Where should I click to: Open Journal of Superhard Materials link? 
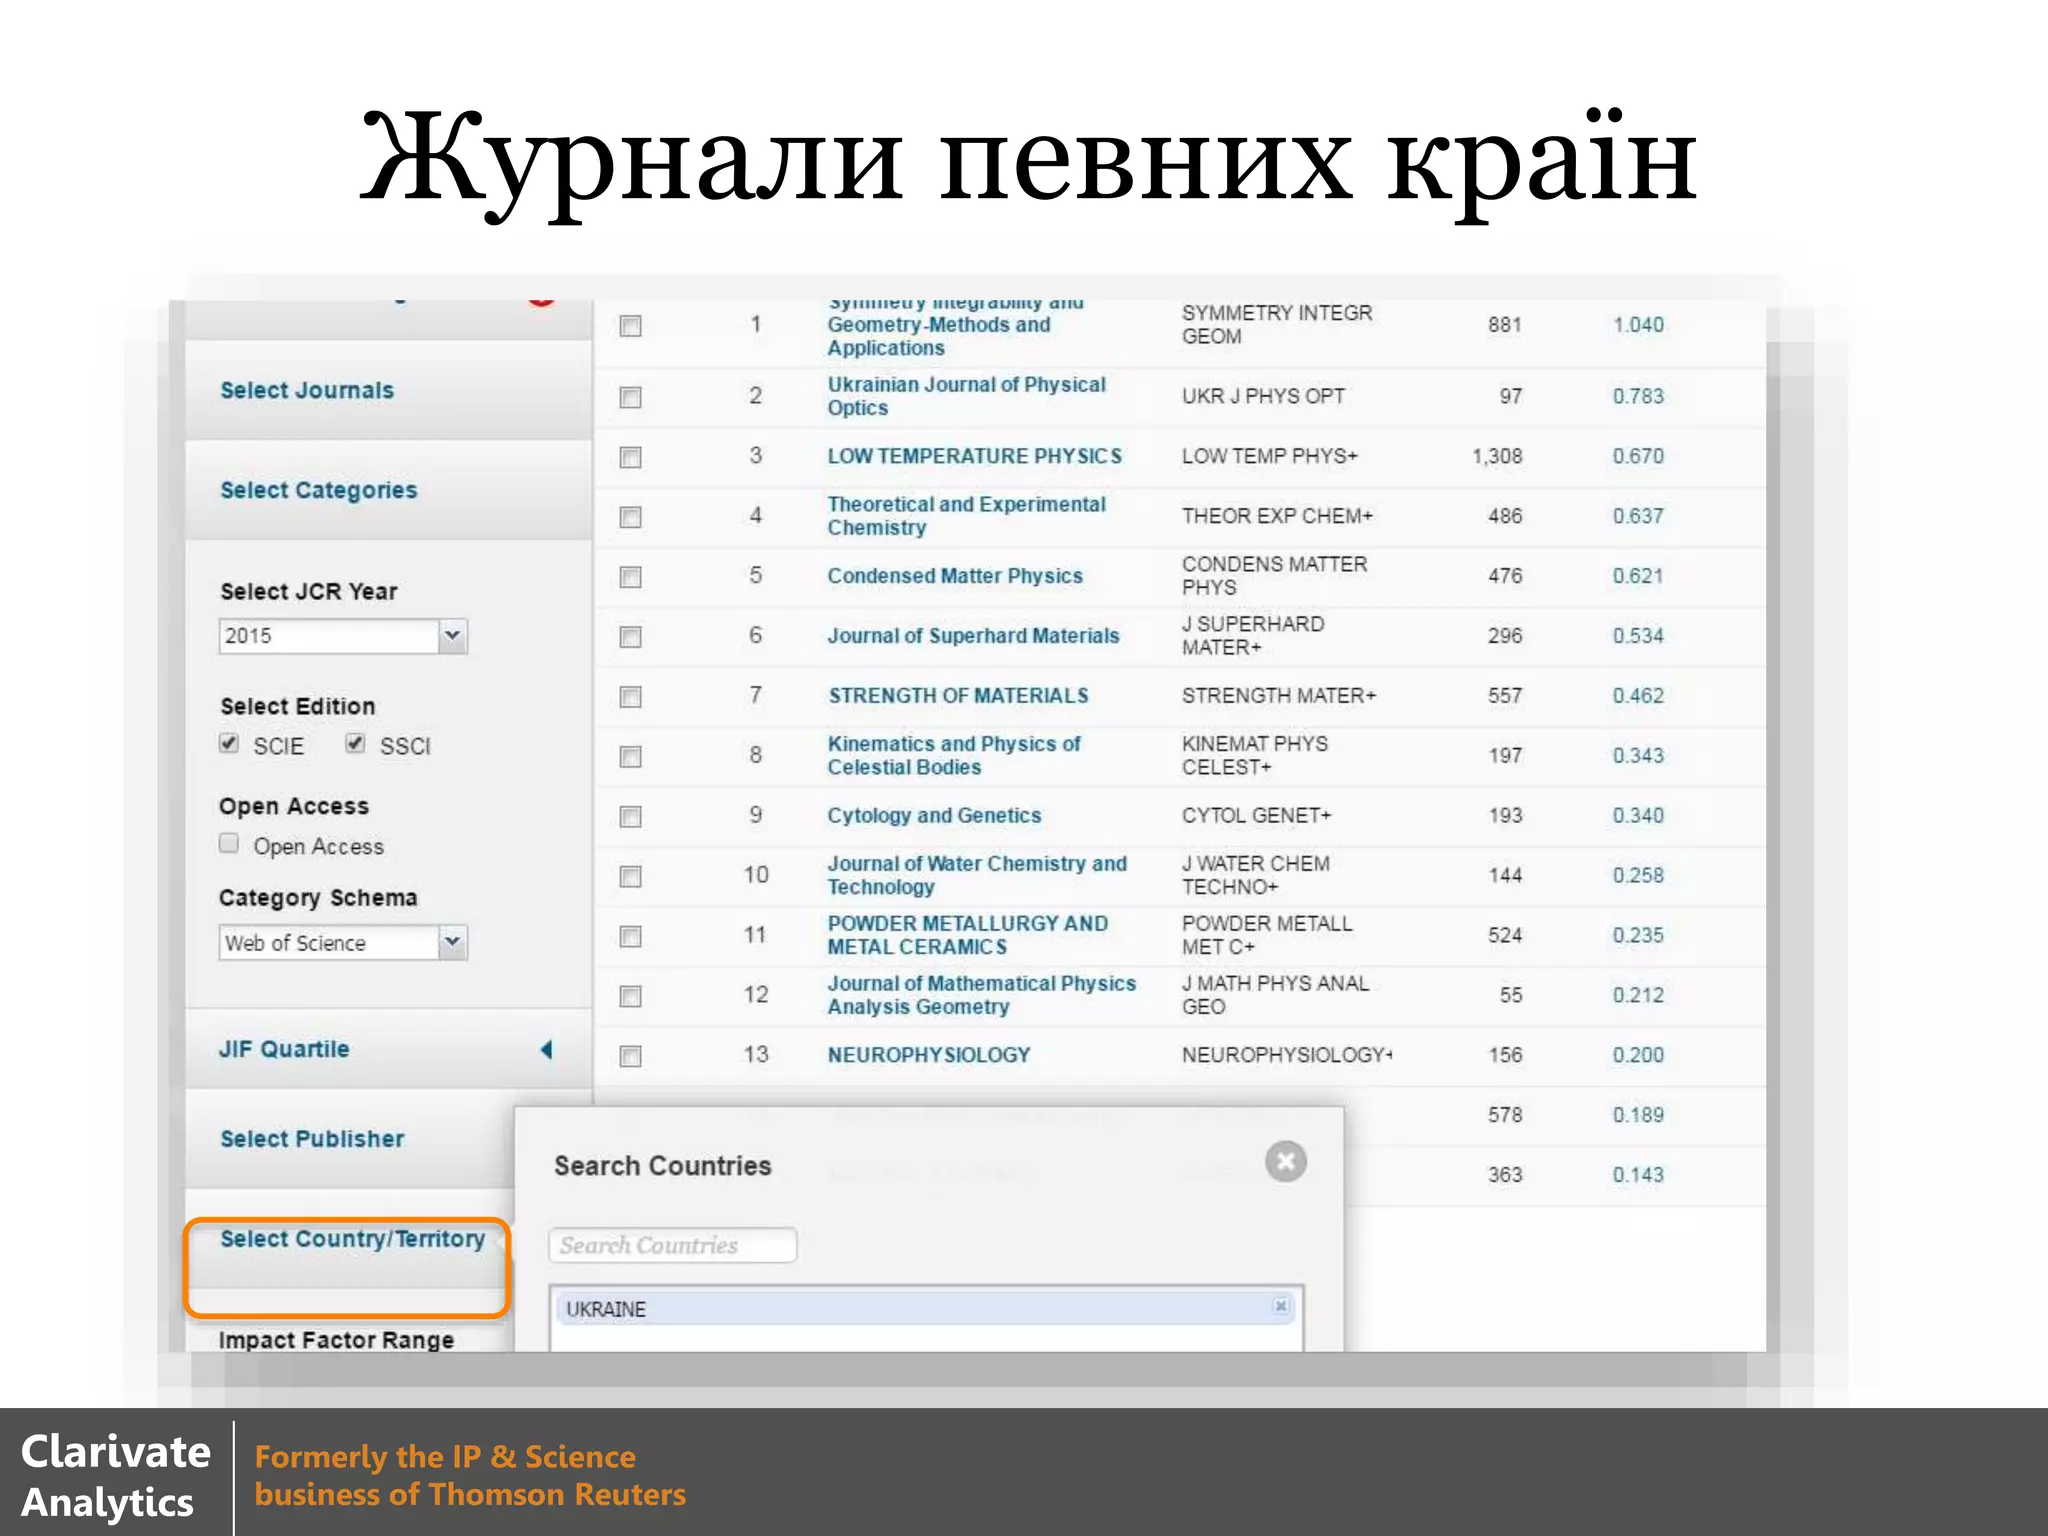click(x=973, y=636)
